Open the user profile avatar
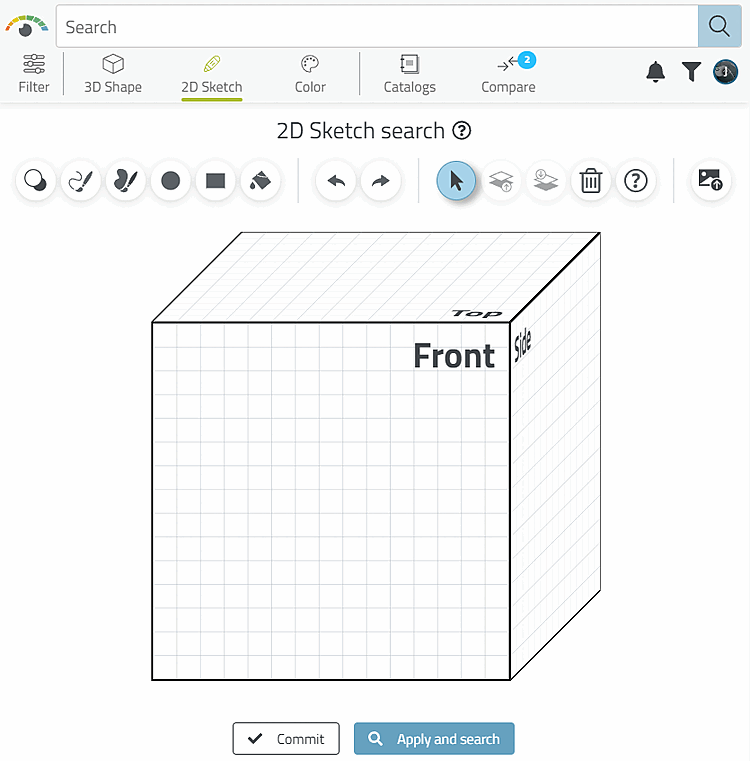The width and height of the screenshot is (750, 761). click(725, 72)
